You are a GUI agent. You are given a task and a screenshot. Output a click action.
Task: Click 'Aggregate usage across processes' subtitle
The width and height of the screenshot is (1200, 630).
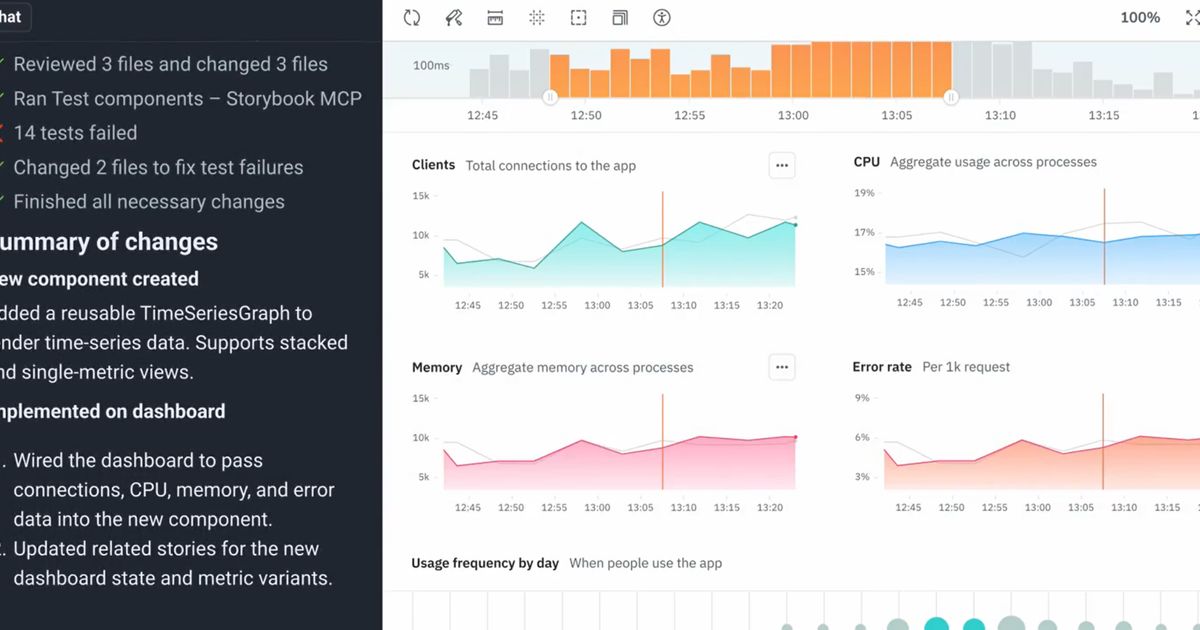tap(993, 162)
